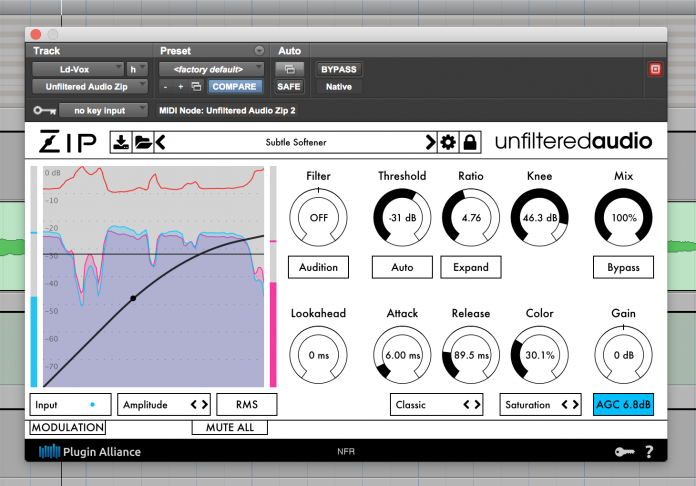The height and width of the screenshot is (486, 696).
Task: Toggle Auto threshold button
Action: (402, 267)
